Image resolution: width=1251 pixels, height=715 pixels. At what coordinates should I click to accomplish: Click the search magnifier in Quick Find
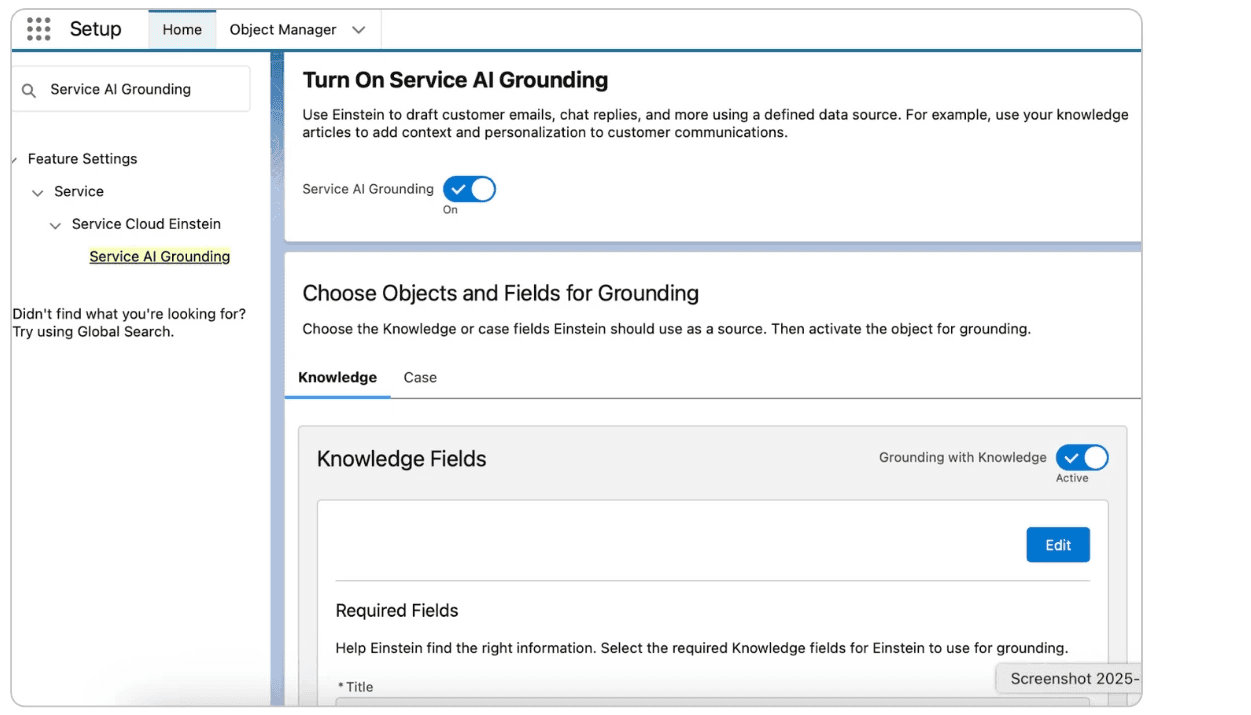pyautogui.click(x=29, y=90)
